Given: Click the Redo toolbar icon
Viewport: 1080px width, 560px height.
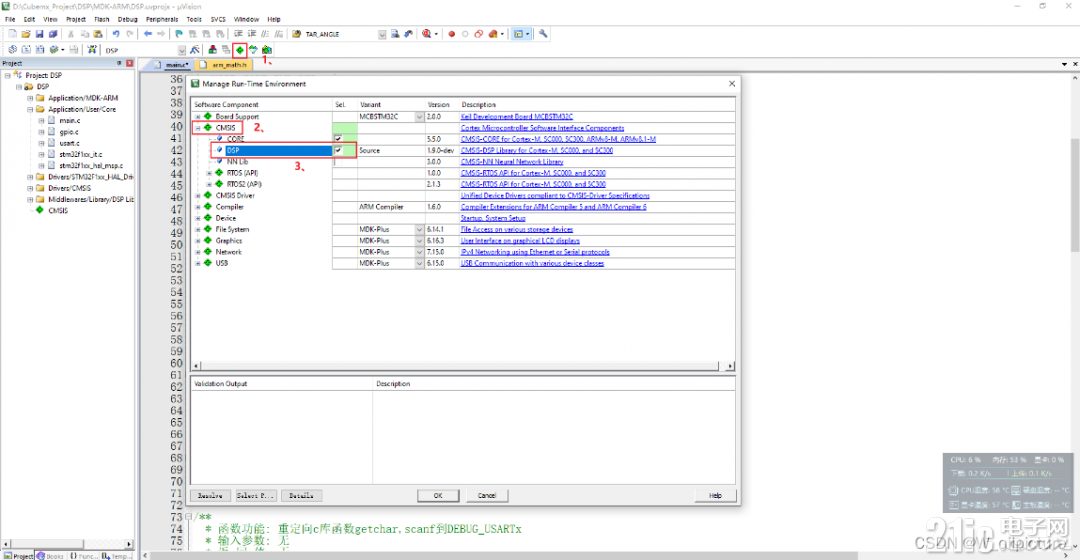Looking at the screenshot, I should [129, 34].
